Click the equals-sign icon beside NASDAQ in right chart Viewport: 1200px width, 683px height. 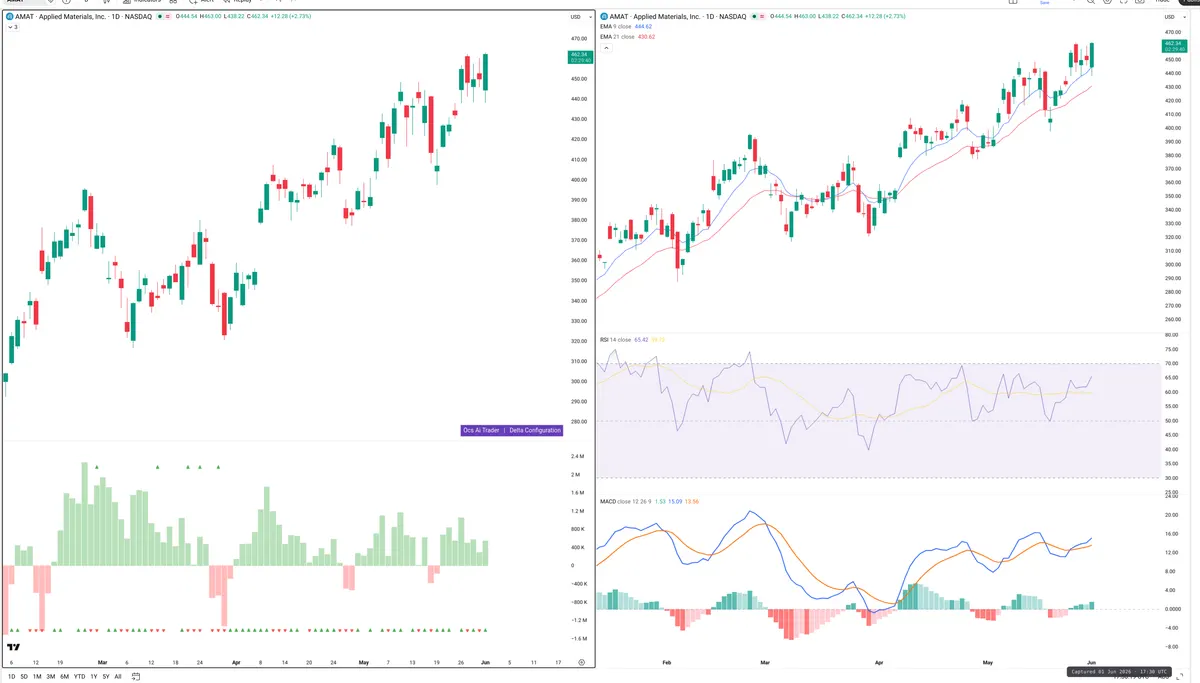pyautogui.click(x=764, y=17)
